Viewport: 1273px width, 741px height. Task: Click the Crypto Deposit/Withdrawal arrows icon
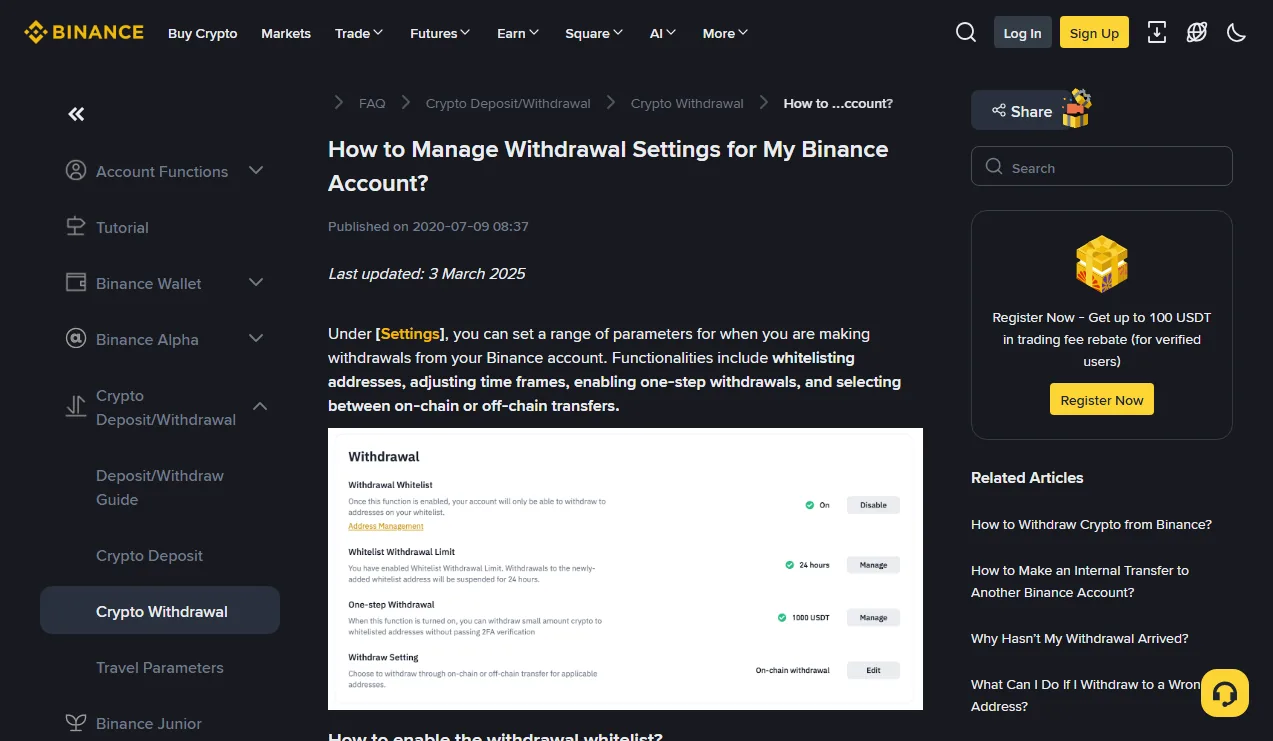coord(76,406)
